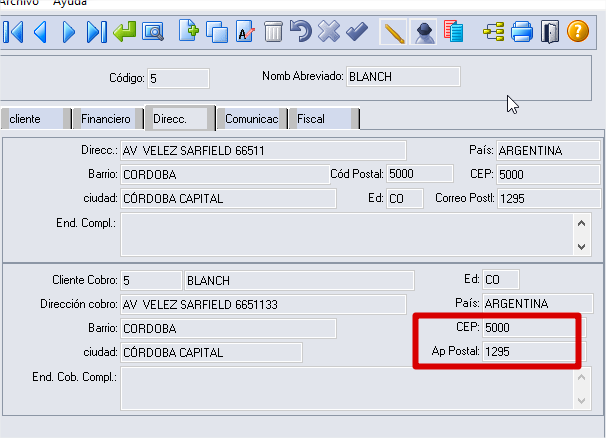The image size is (606, 438).
Task: Print using the printer icon
Action: coord(522,32)
